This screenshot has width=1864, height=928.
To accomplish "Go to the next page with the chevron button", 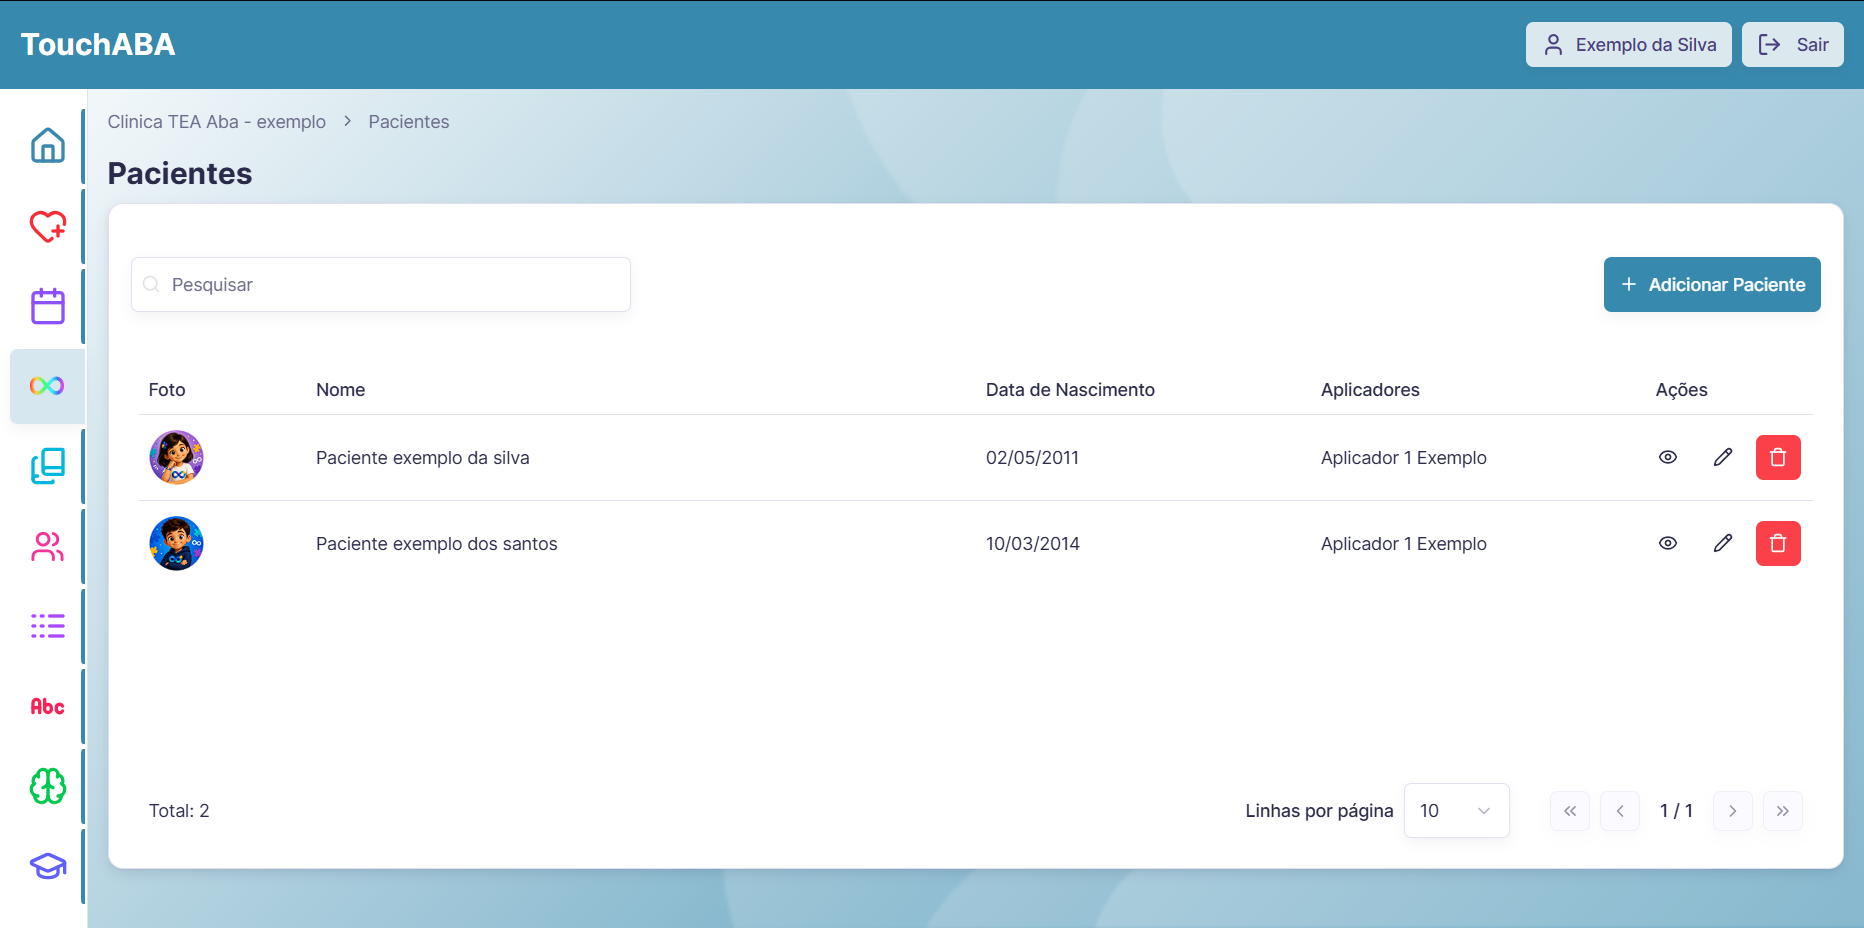I will 1733,811.
